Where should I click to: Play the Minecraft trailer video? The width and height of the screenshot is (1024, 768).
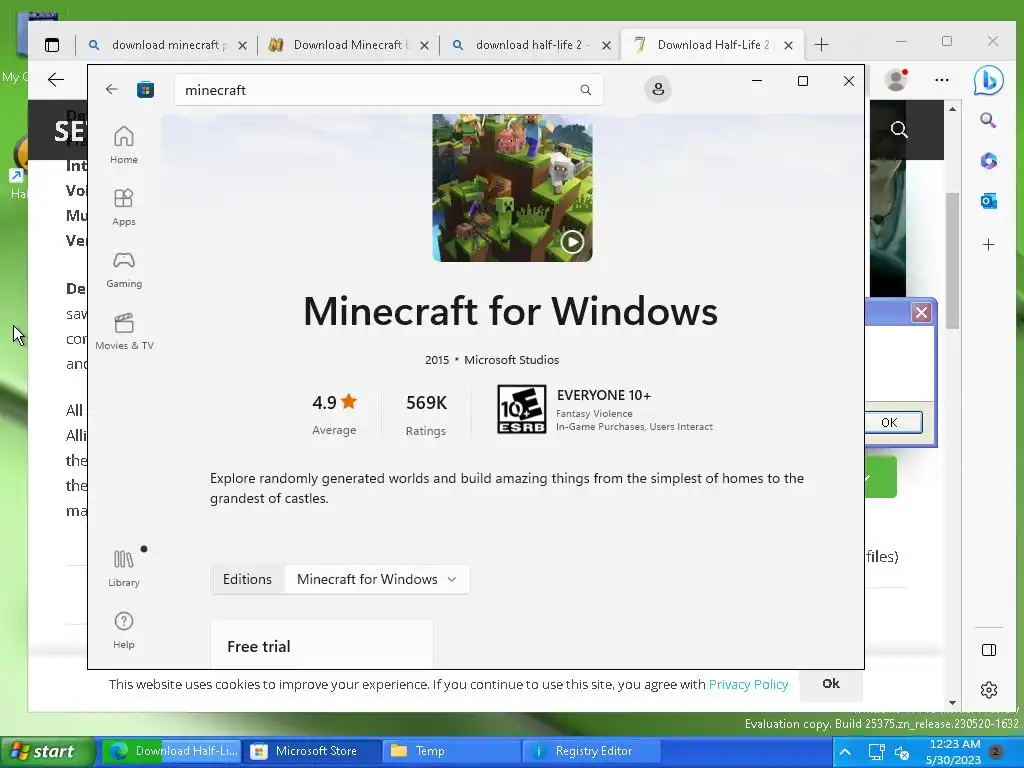point(572,242)
